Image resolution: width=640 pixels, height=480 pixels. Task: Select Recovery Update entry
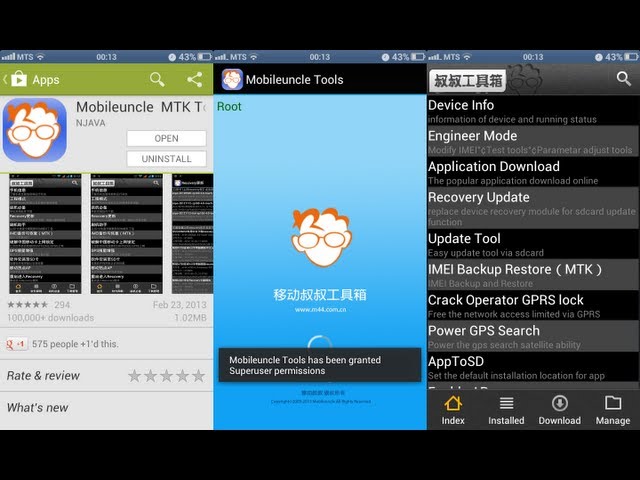533,208
